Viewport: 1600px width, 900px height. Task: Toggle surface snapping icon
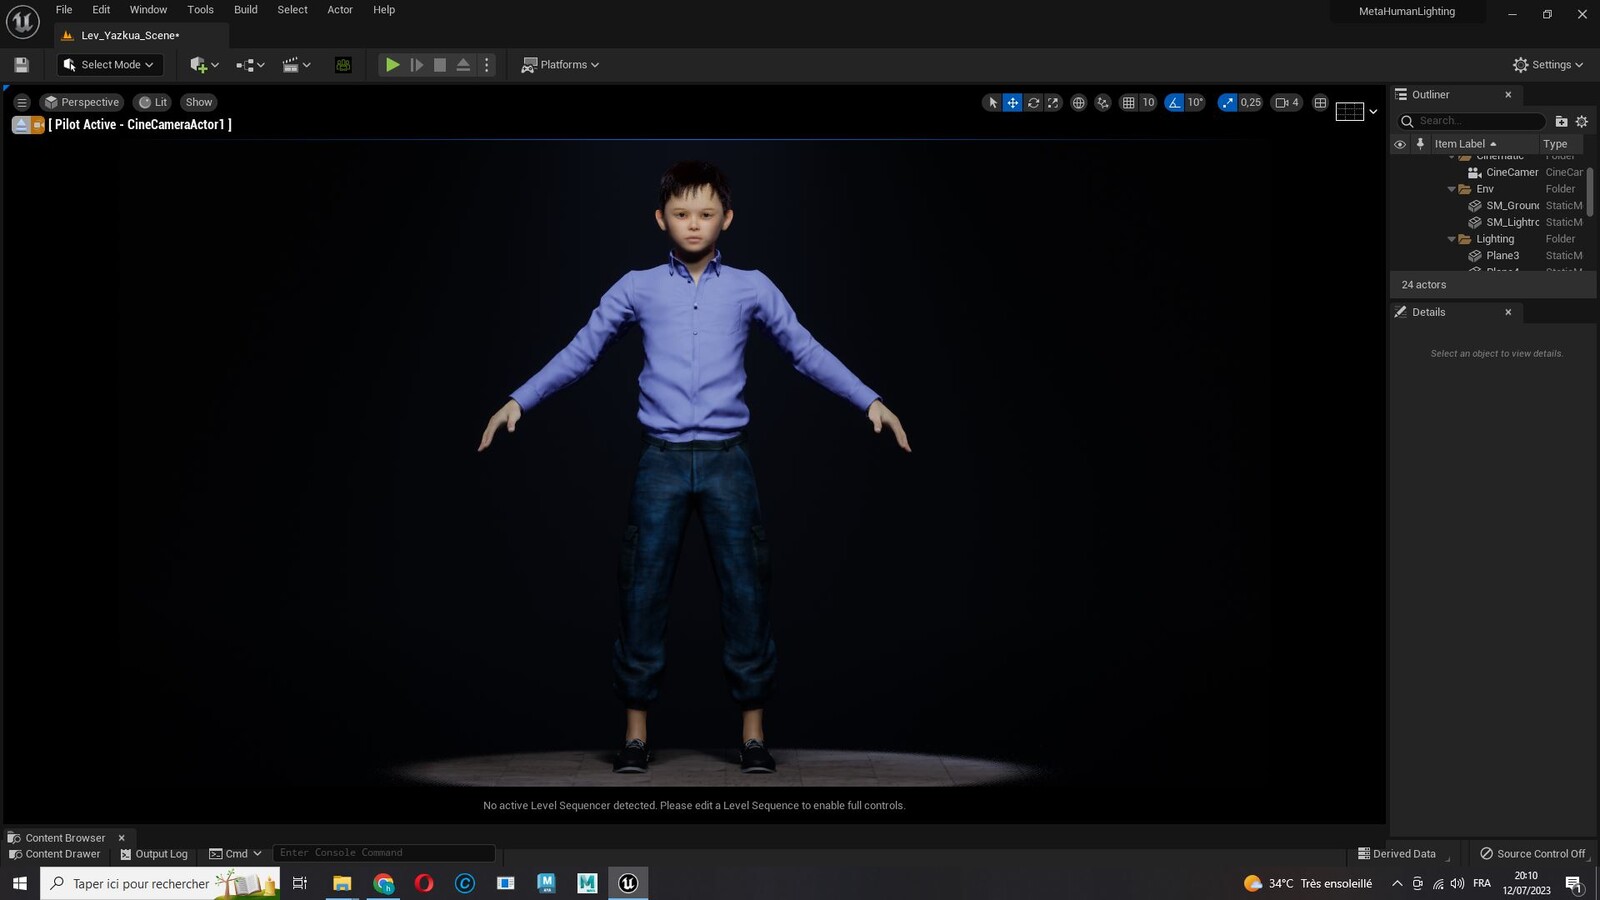pyautogui.click(x=1103, y=102)
